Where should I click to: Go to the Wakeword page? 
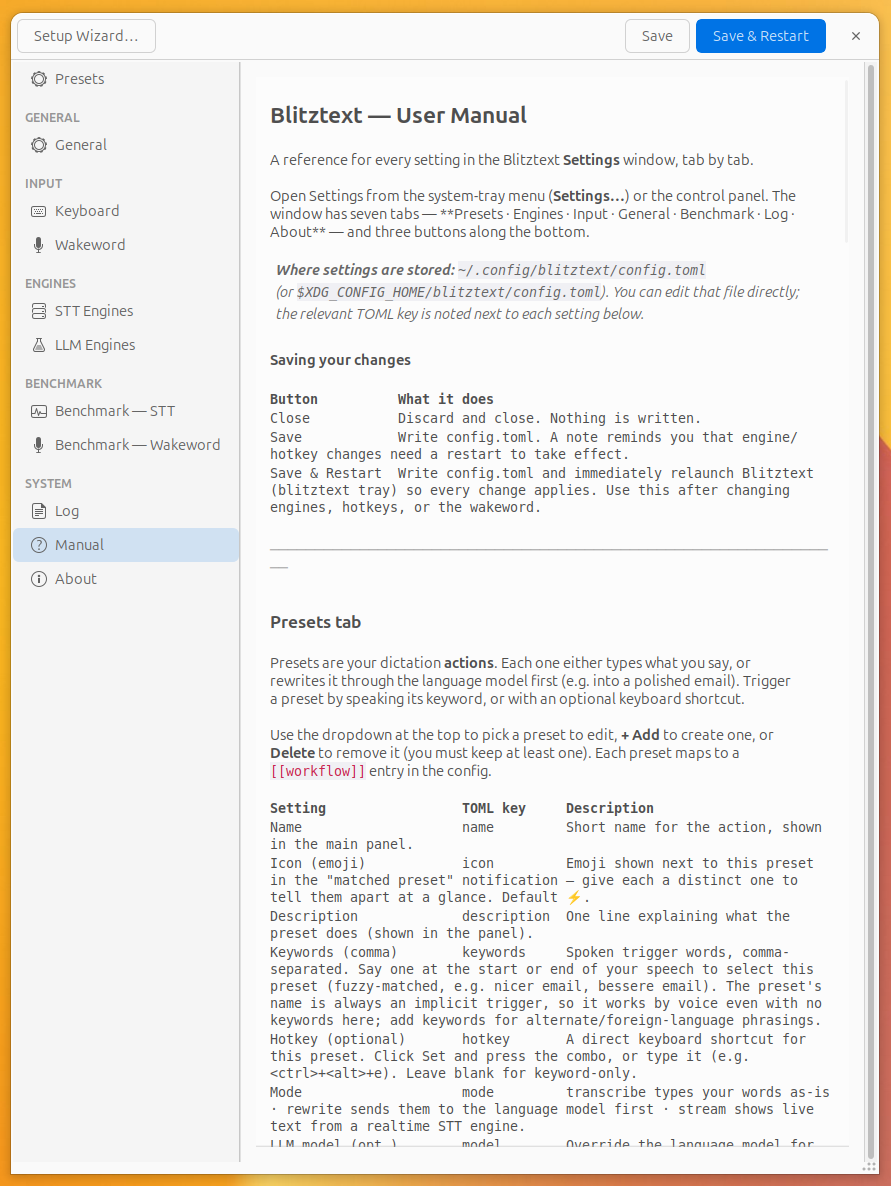click(x=126, y=245)
